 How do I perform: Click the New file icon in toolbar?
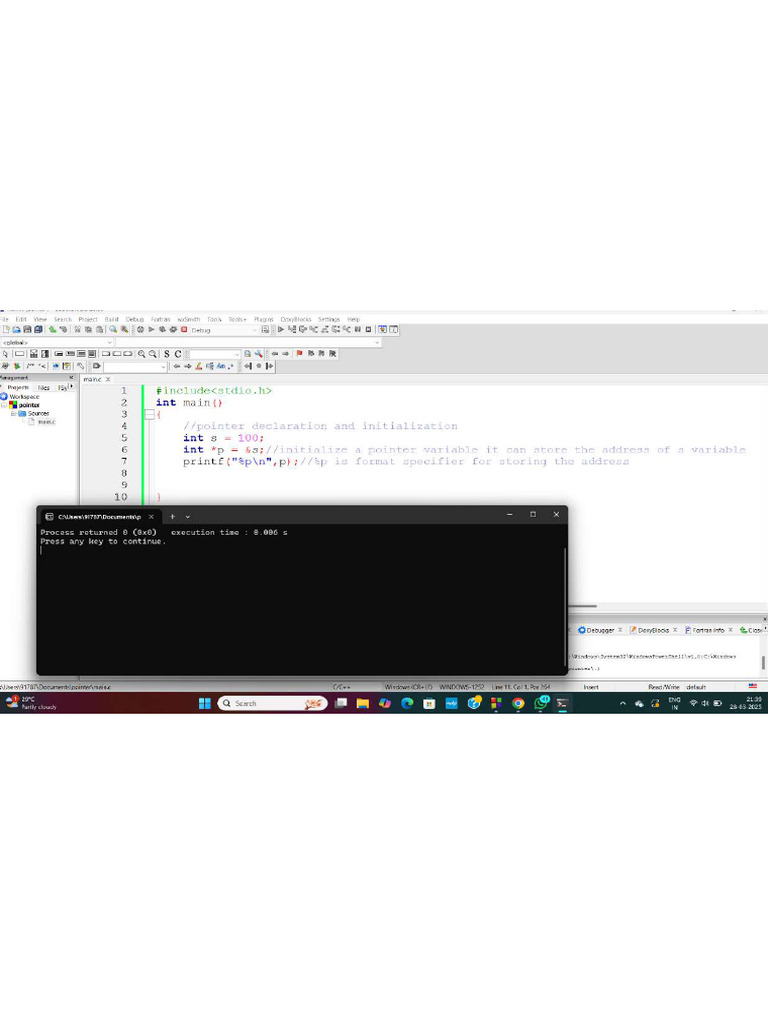tap(6, 329)
